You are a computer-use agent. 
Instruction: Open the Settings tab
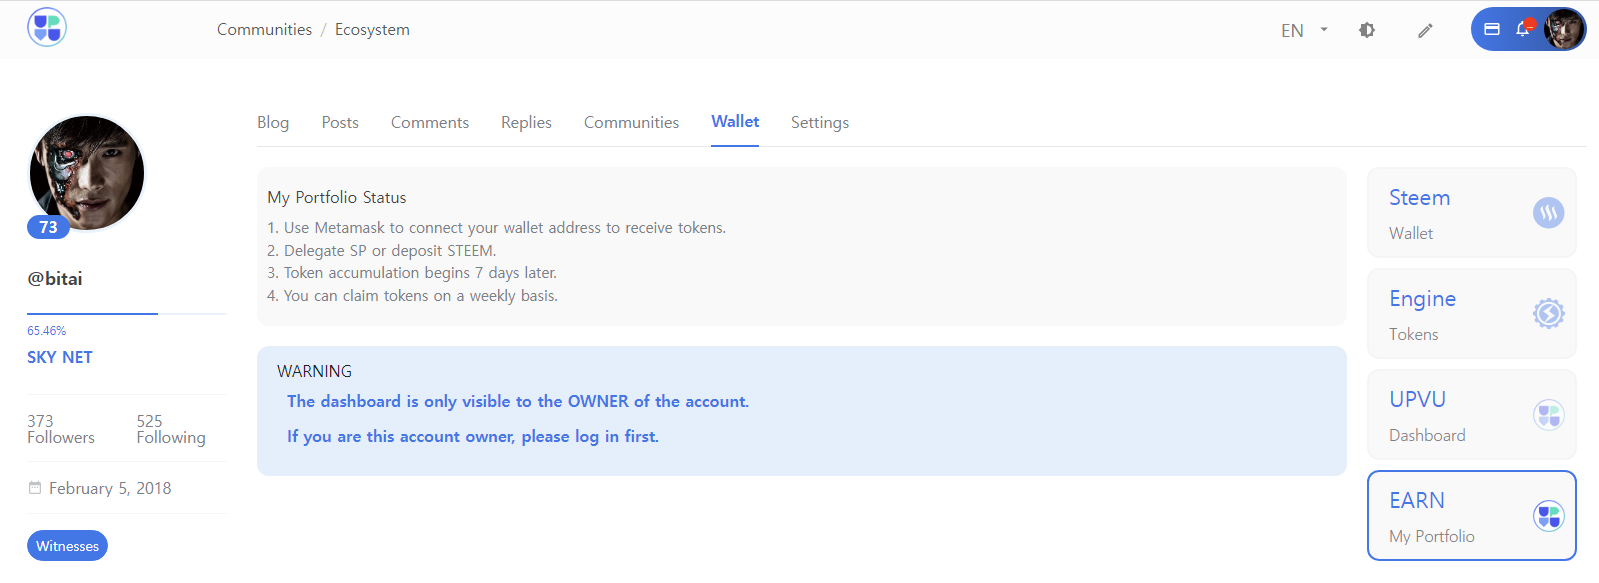point(820,122)
